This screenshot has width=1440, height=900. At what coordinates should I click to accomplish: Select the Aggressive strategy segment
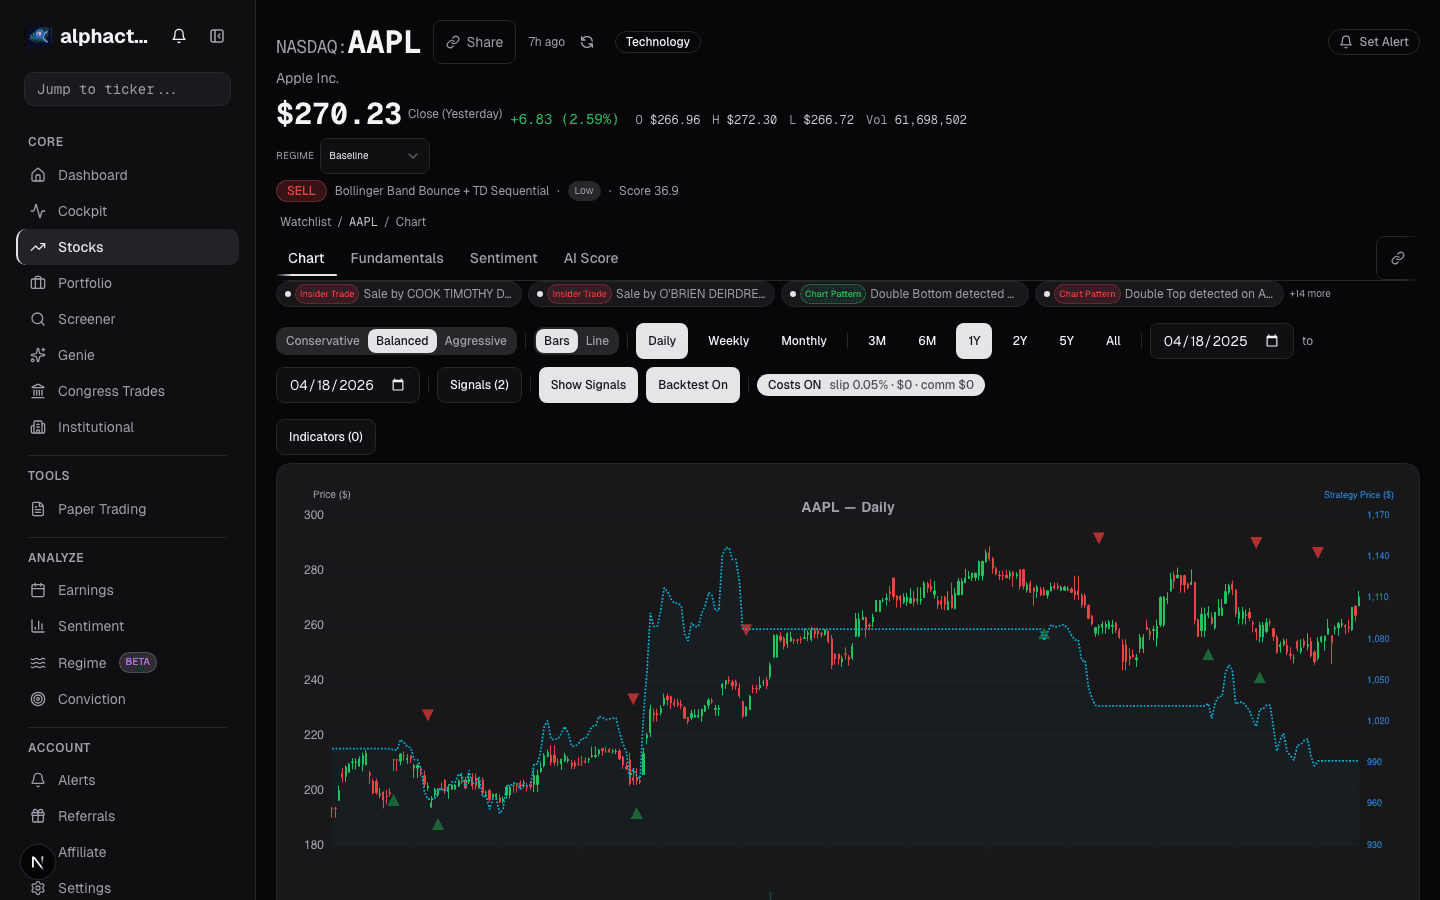pyautogui.click(x=476, y=340)
